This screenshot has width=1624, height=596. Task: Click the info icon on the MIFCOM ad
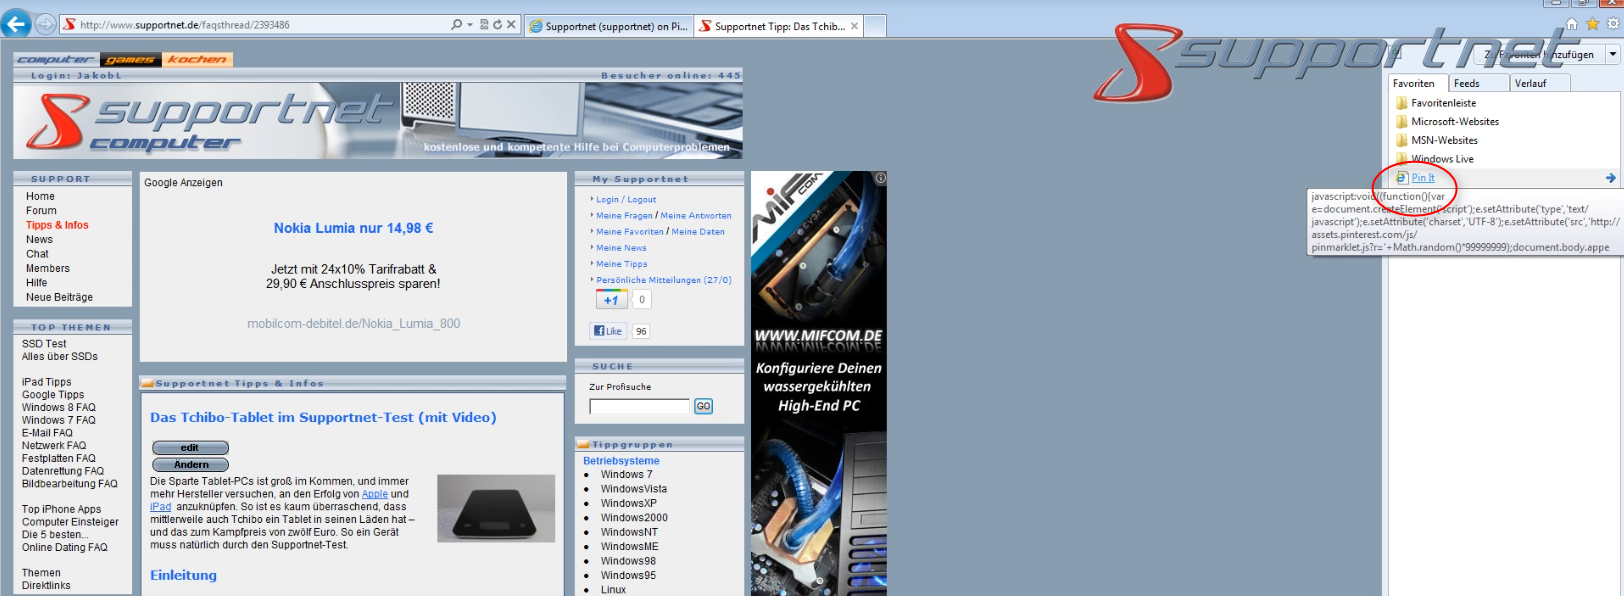click(880, 178)
